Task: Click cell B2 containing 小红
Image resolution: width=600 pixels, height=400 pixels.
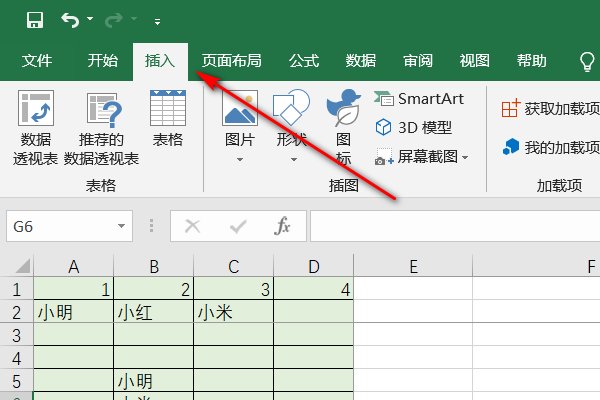Action: click(154, 312)
